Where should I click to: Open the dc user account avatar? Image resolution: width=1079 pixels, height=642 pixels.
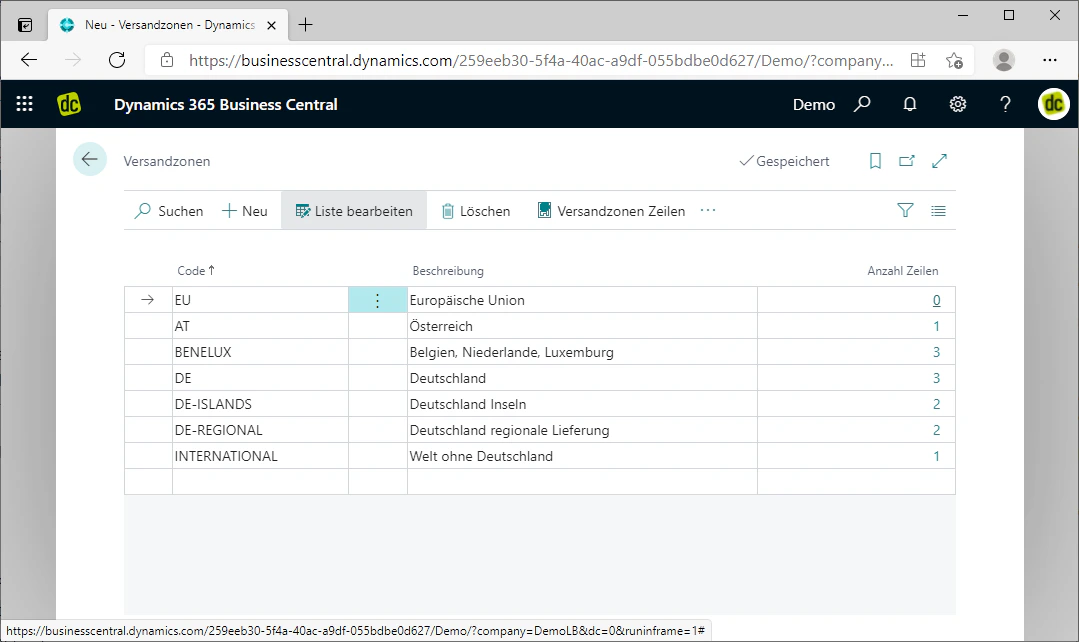[1054, 104]
